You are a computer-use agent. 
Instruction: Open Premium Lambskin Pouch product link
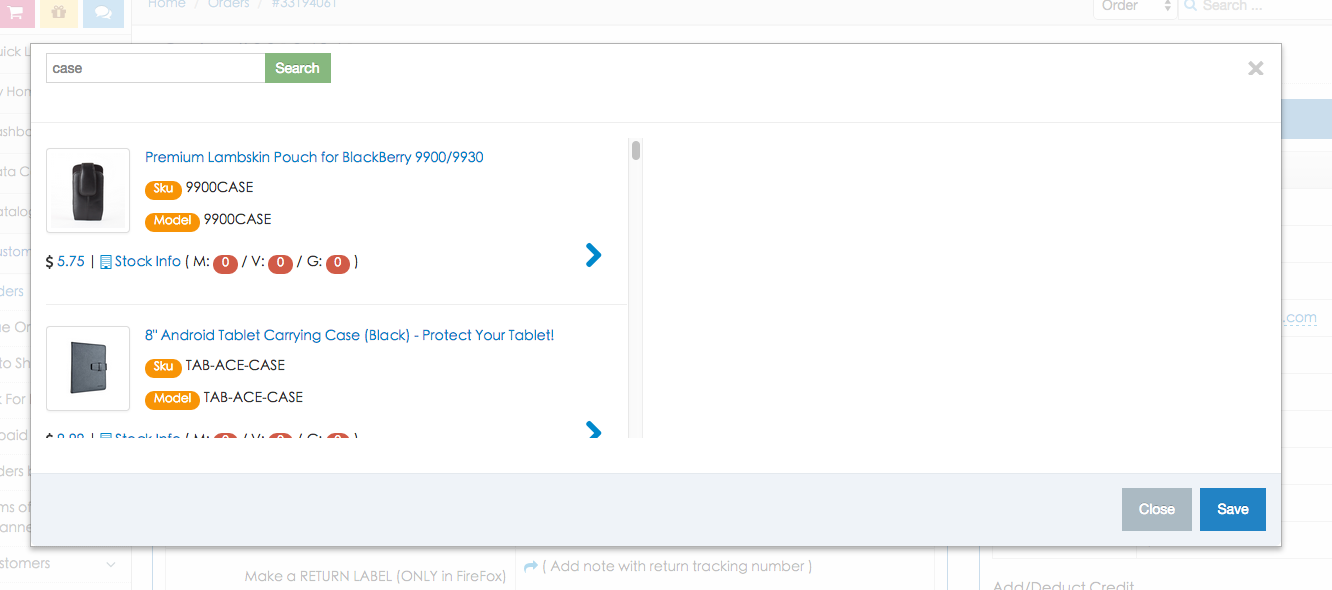pyautogui.click(x=314, y=157)
